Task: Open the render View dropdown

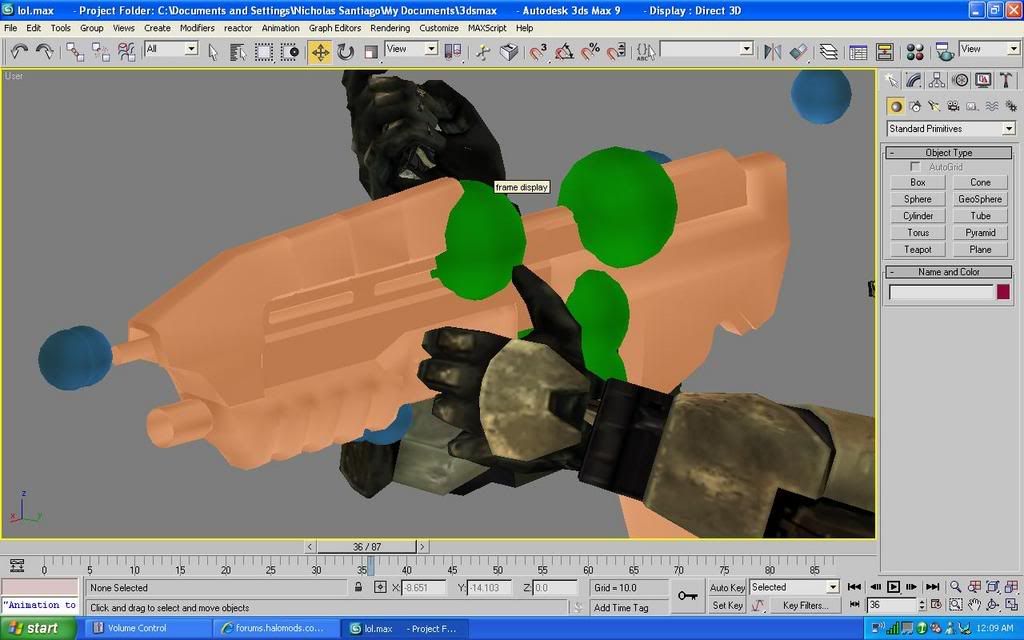Action: pos(989,48)
